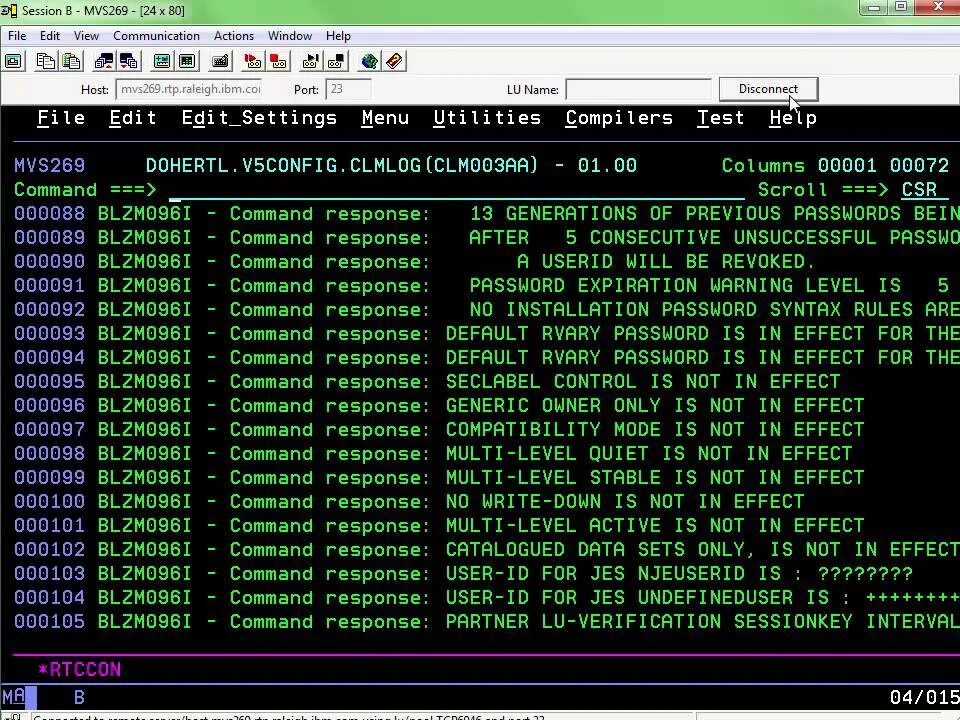Stop the macro recording
Viewport: 960px width, 720px height.
click(278, 61)
